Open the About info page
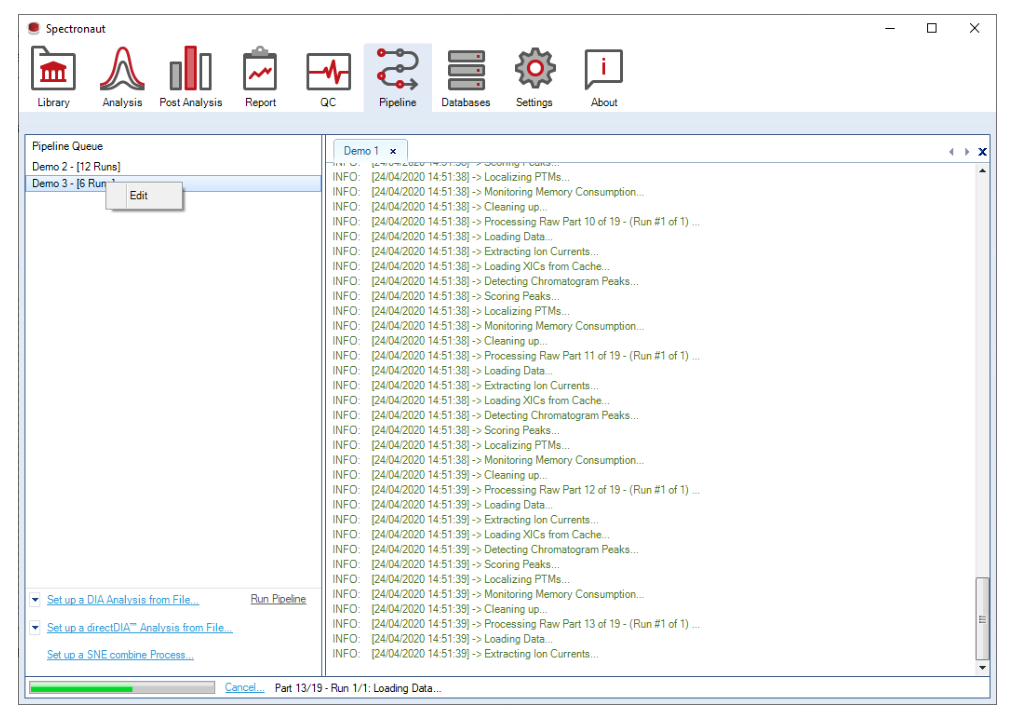 [x=603, y=76]
